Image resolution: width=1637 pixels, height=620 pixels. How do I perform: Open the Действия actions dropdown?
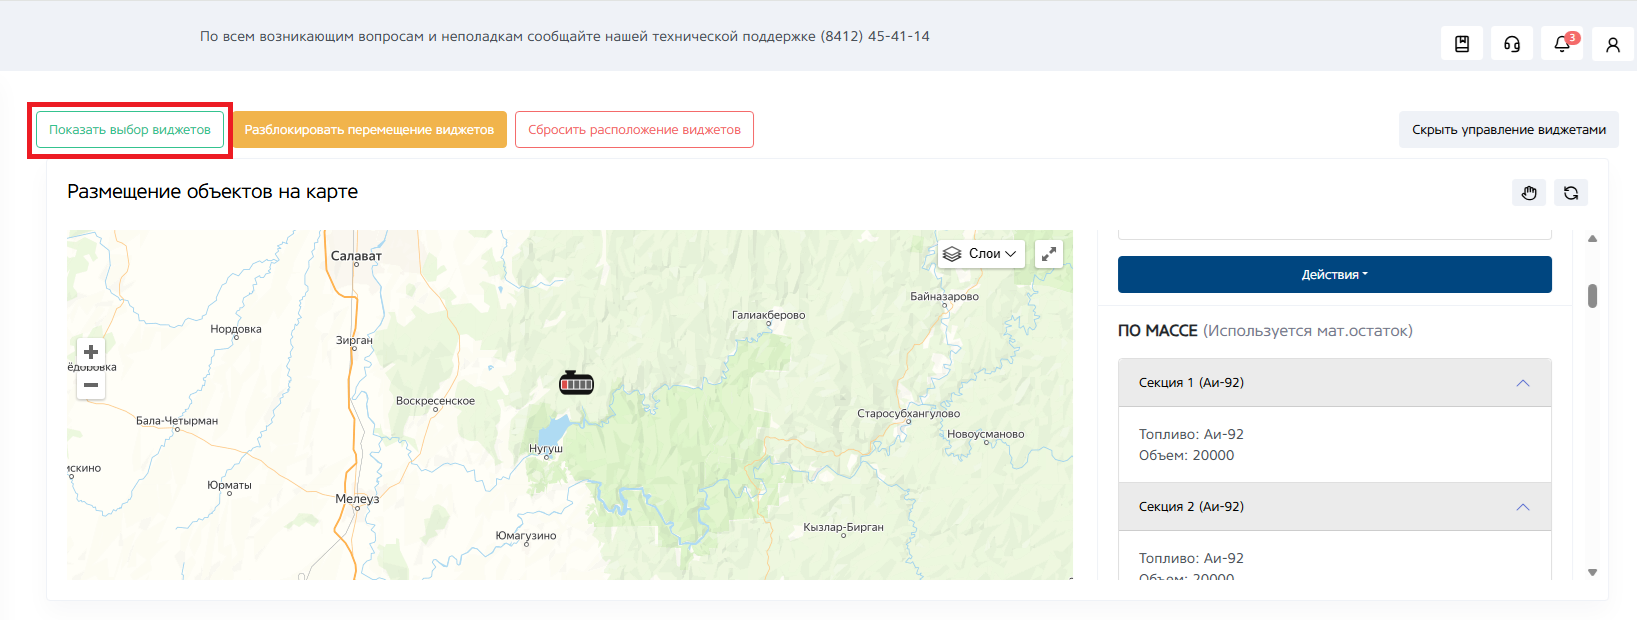coord(1335,275)
